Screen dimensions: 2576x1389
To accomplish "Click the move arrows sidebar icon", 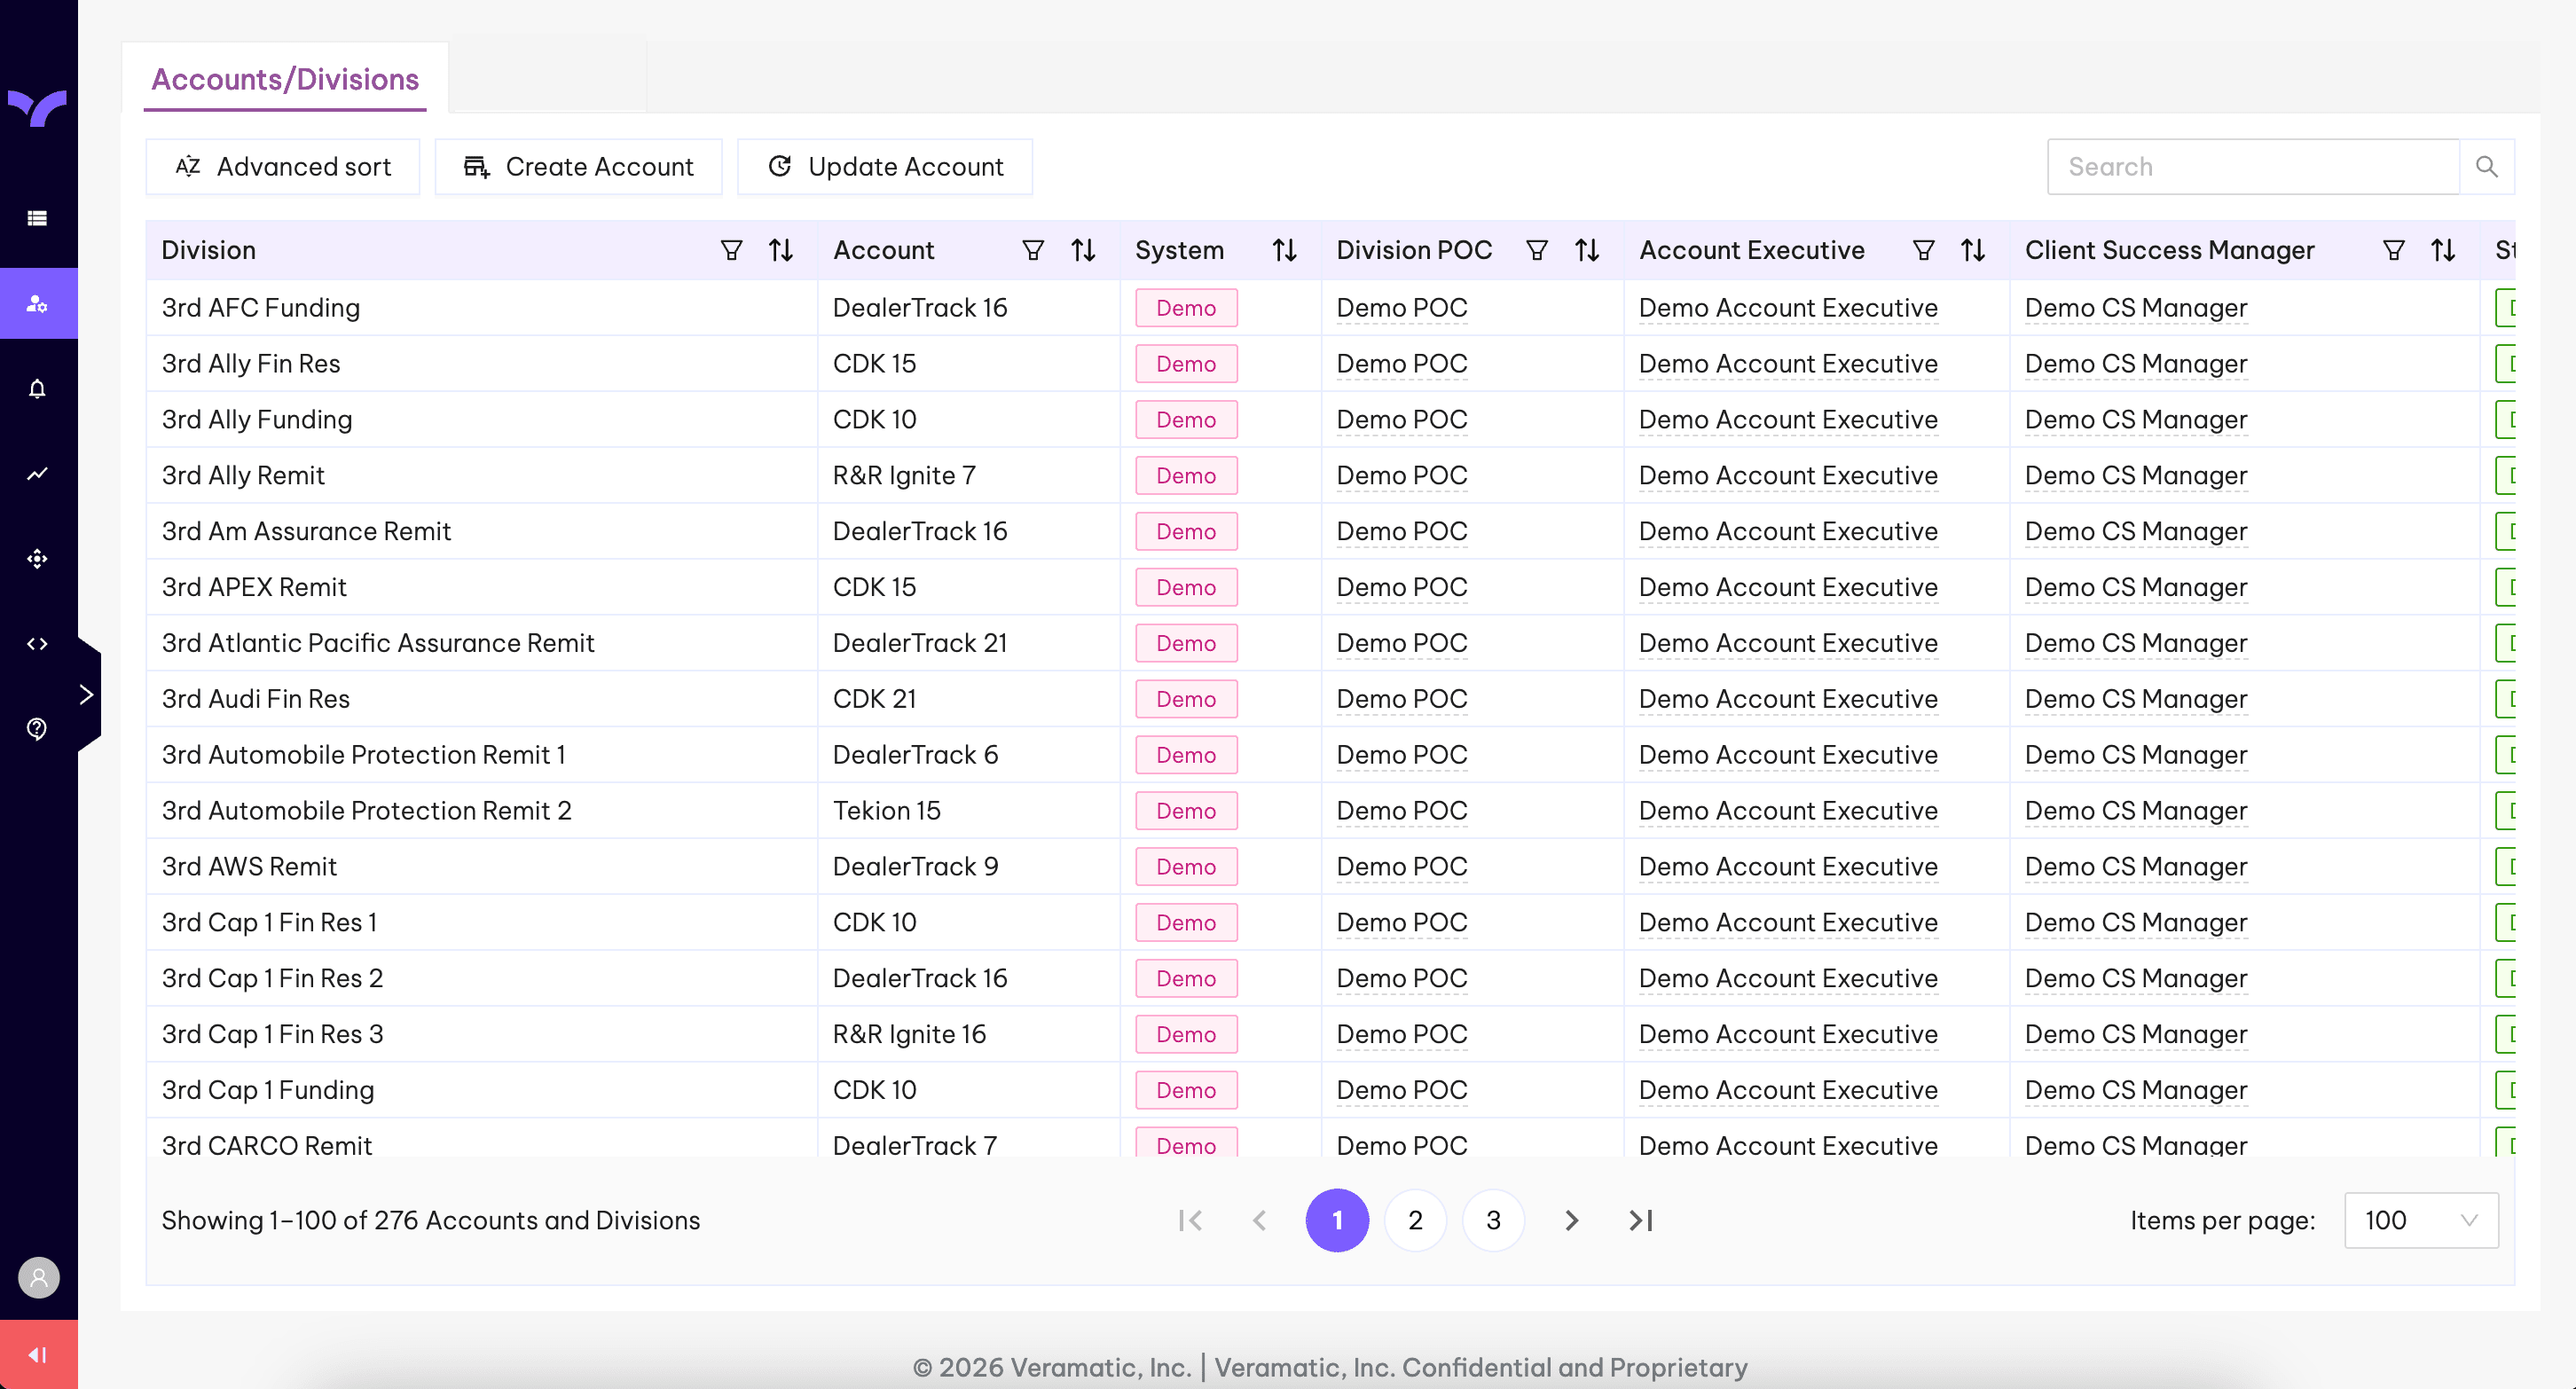I will 37,559.
